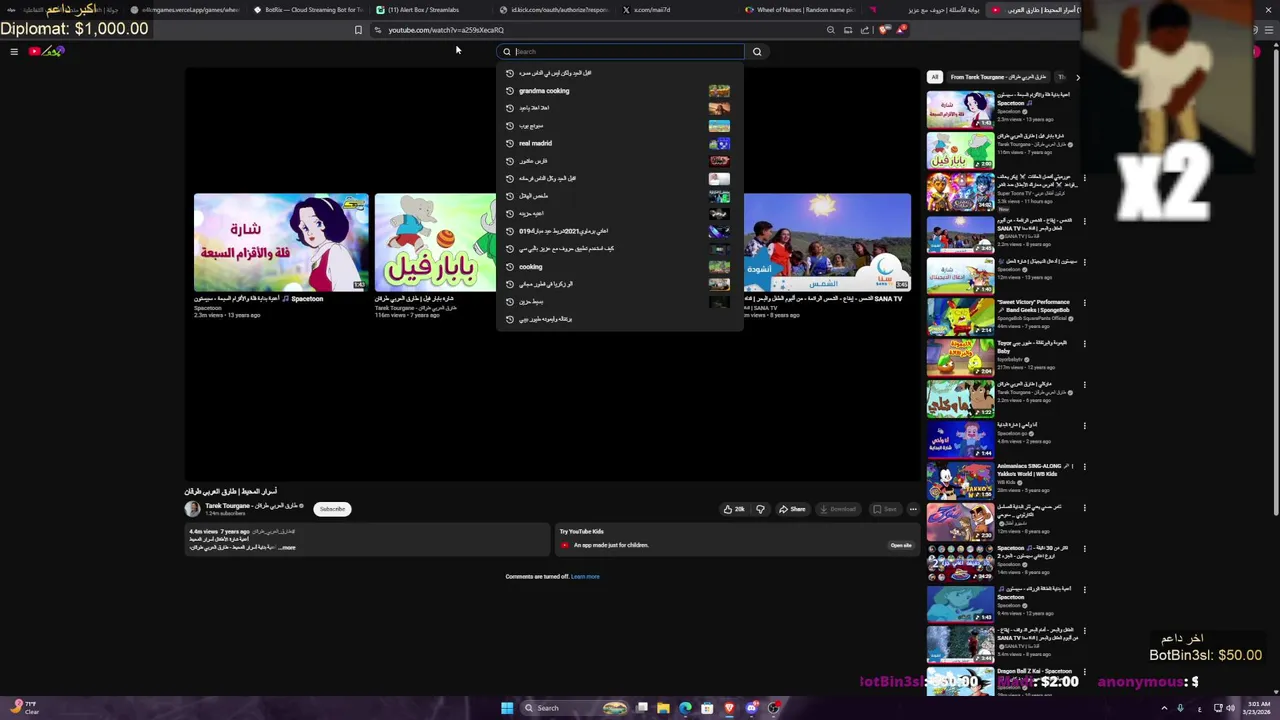This screenshot has height=720, width=1280.
Task: Click the youtube.com address bar URL
Action: pyautogui.click(x=446, y=30)
